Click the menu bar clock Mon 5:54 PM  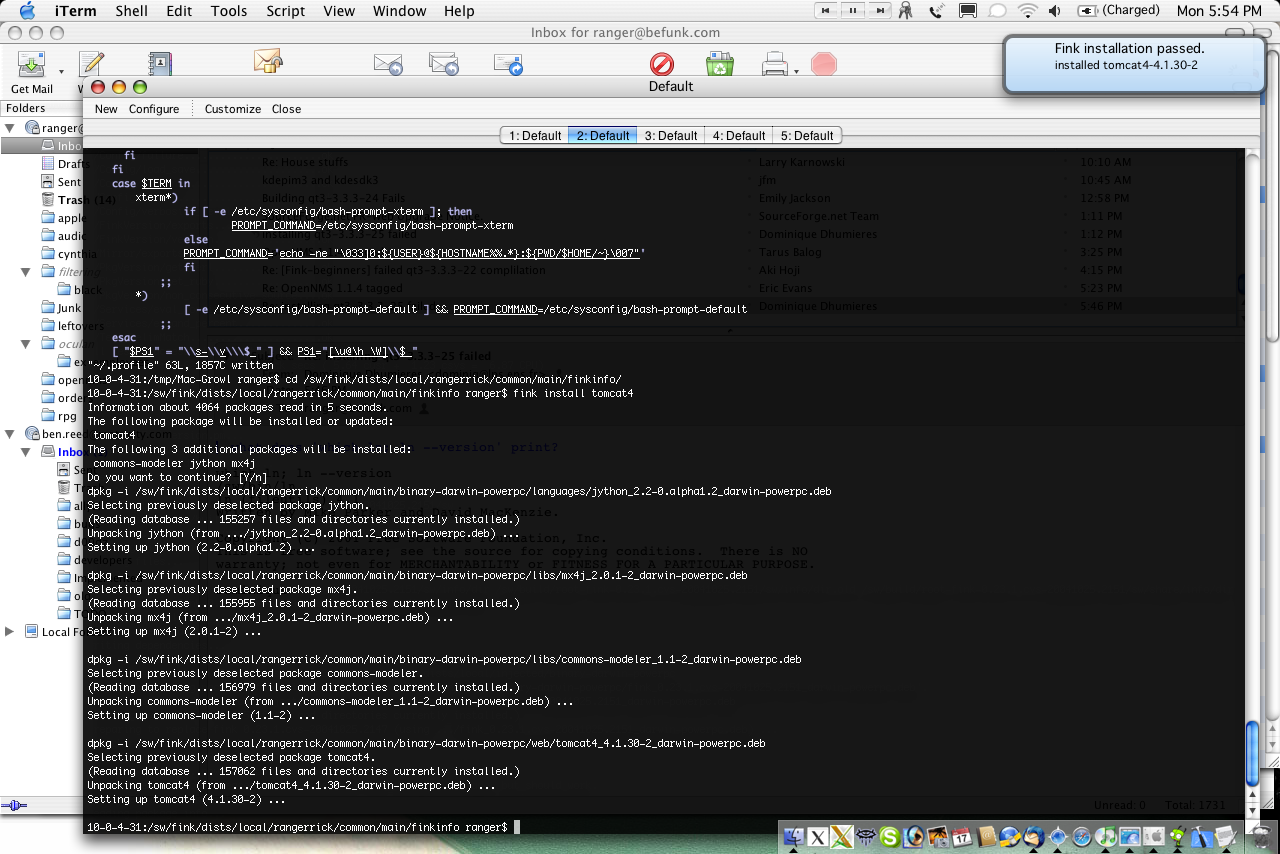(x=1219, y=11)
